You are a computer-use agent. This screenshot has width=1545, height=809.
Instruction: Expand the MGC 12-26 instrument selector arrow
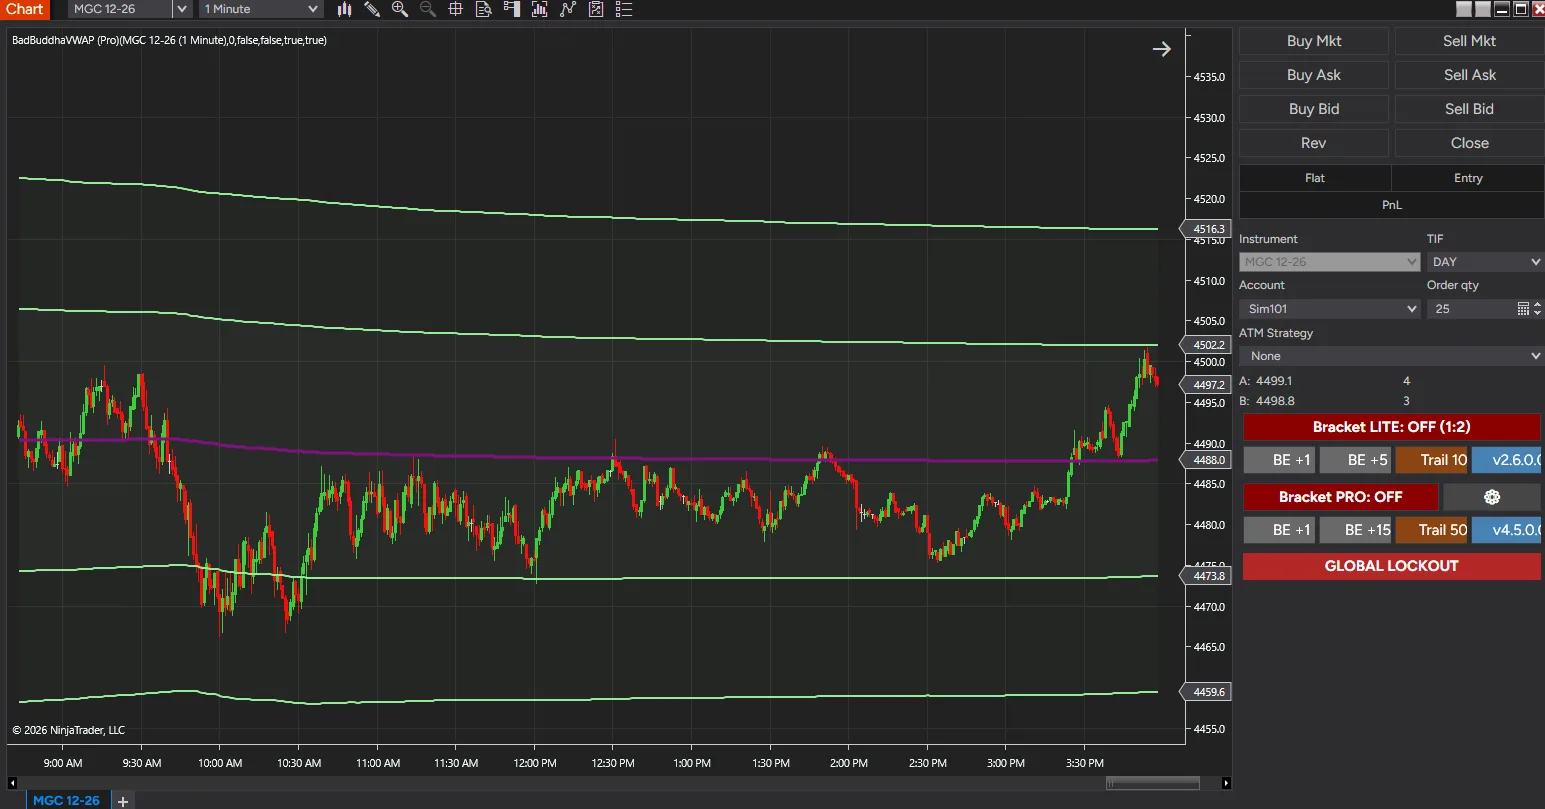[x=181, y=9]
